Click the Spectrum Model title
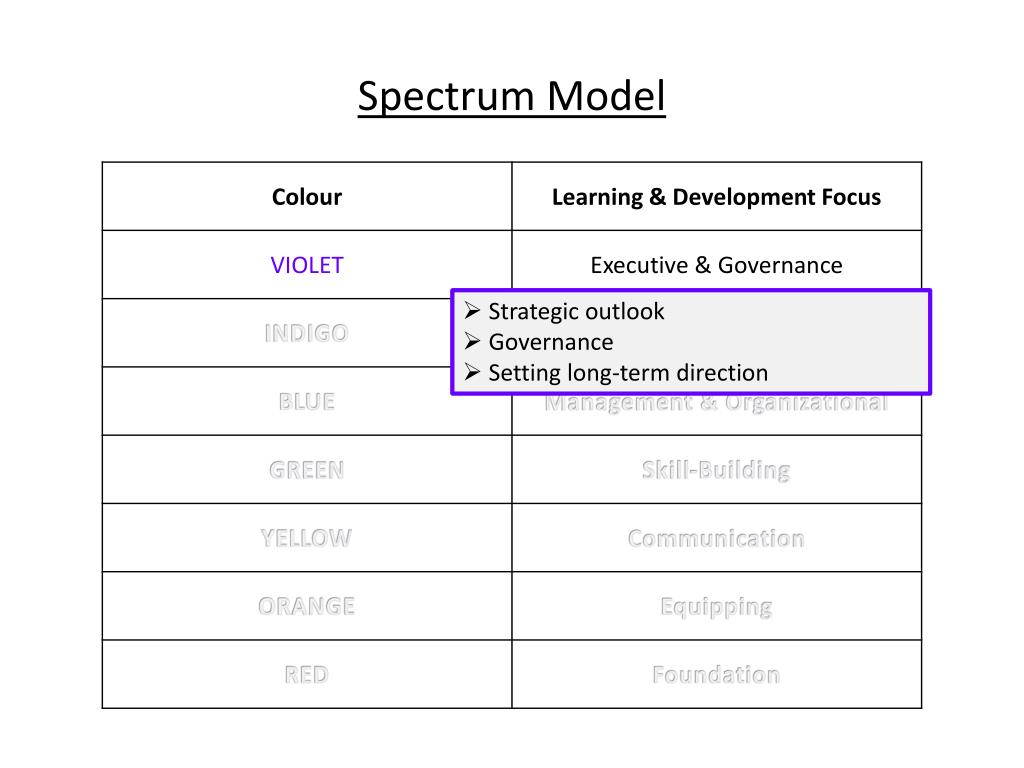1024x768 pixels. 511,97
